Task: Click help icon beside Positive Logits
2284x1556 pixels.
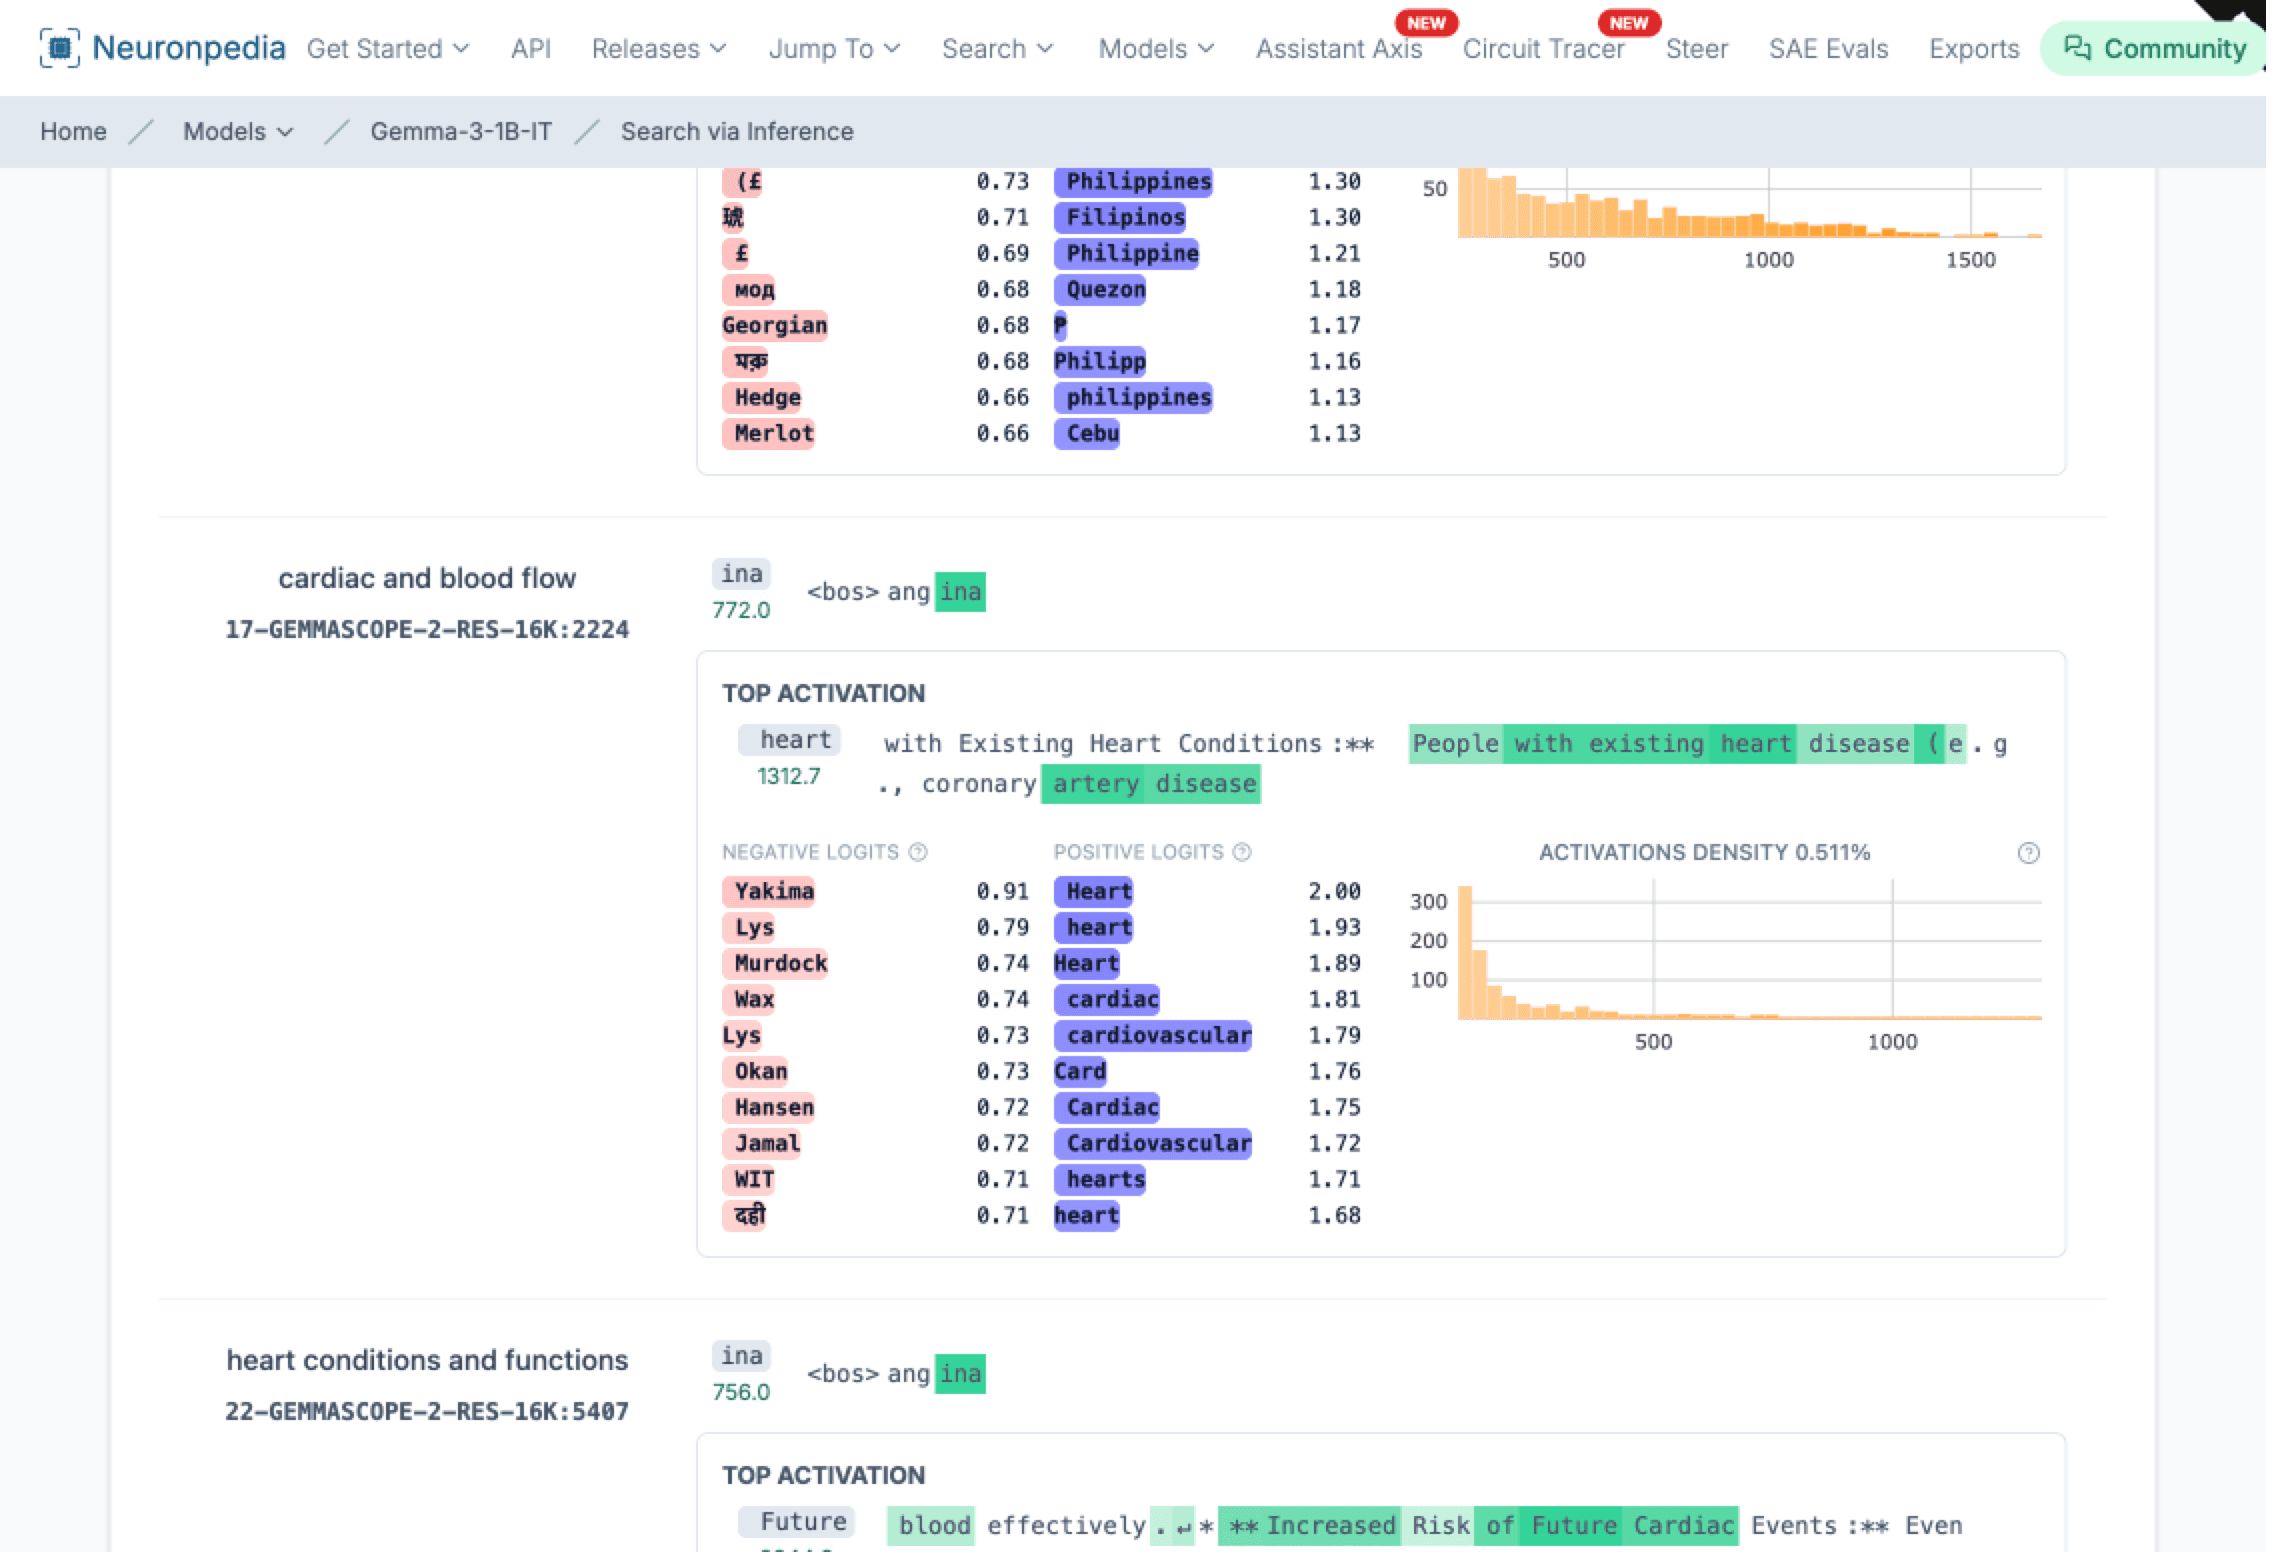Action: pos(1242,852)
